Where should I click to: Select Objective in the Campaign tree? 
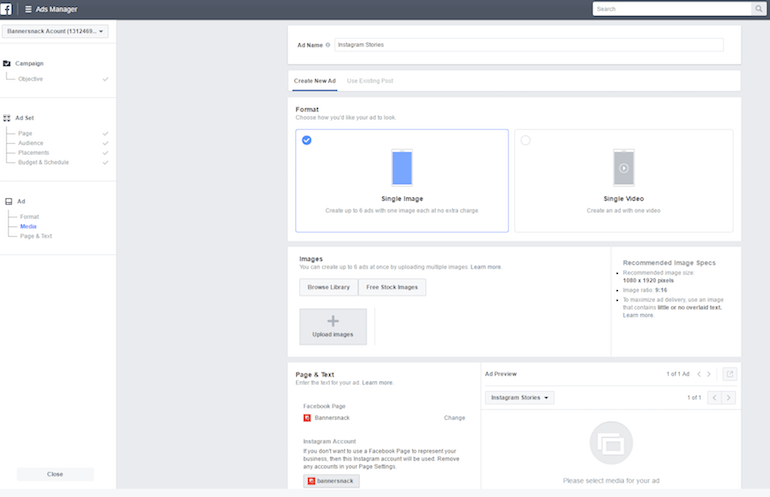[x=30, y=79]
